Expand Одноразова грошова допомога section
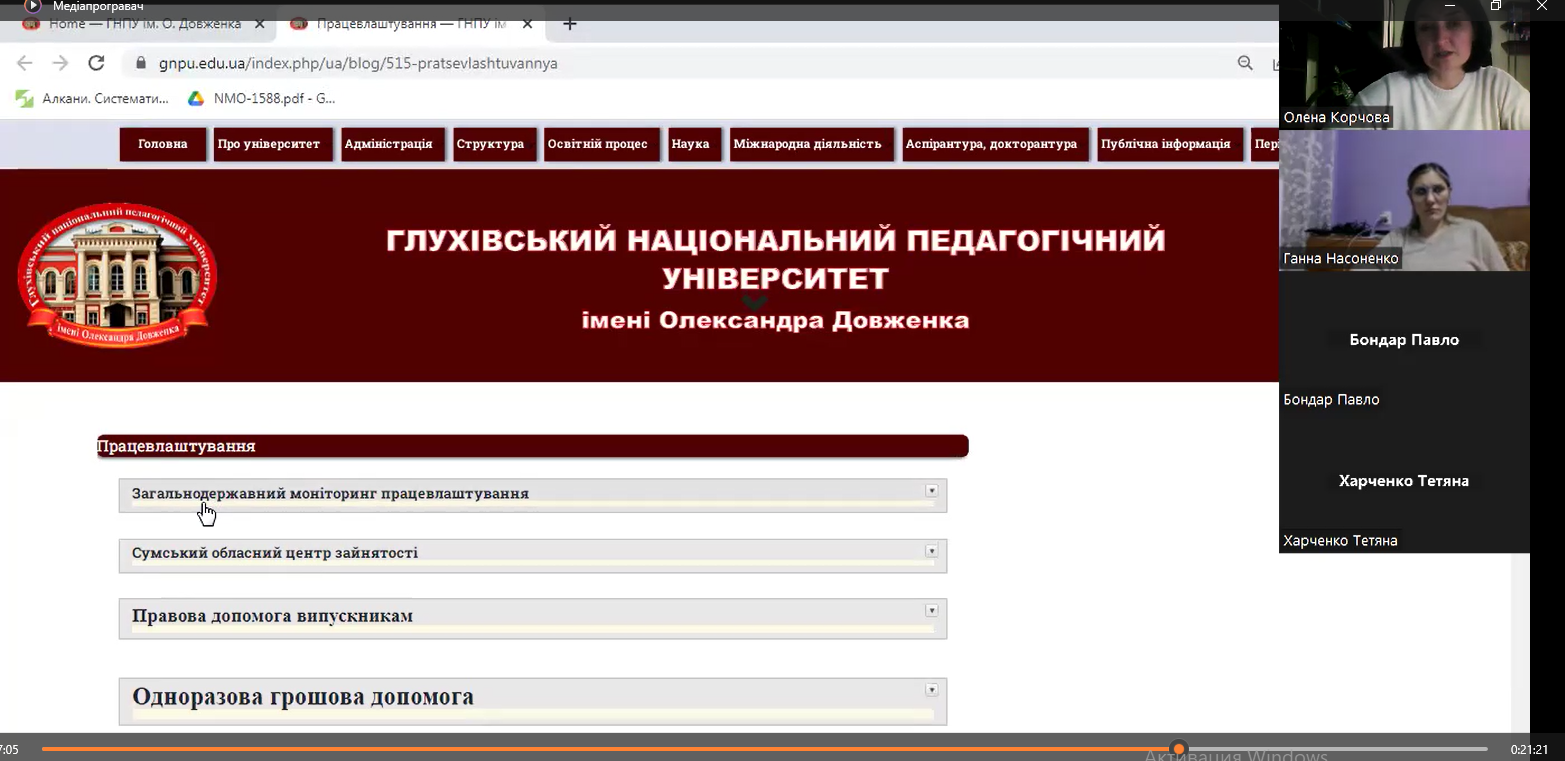This screenshot has height=761, width=1565. coord(533,701)
